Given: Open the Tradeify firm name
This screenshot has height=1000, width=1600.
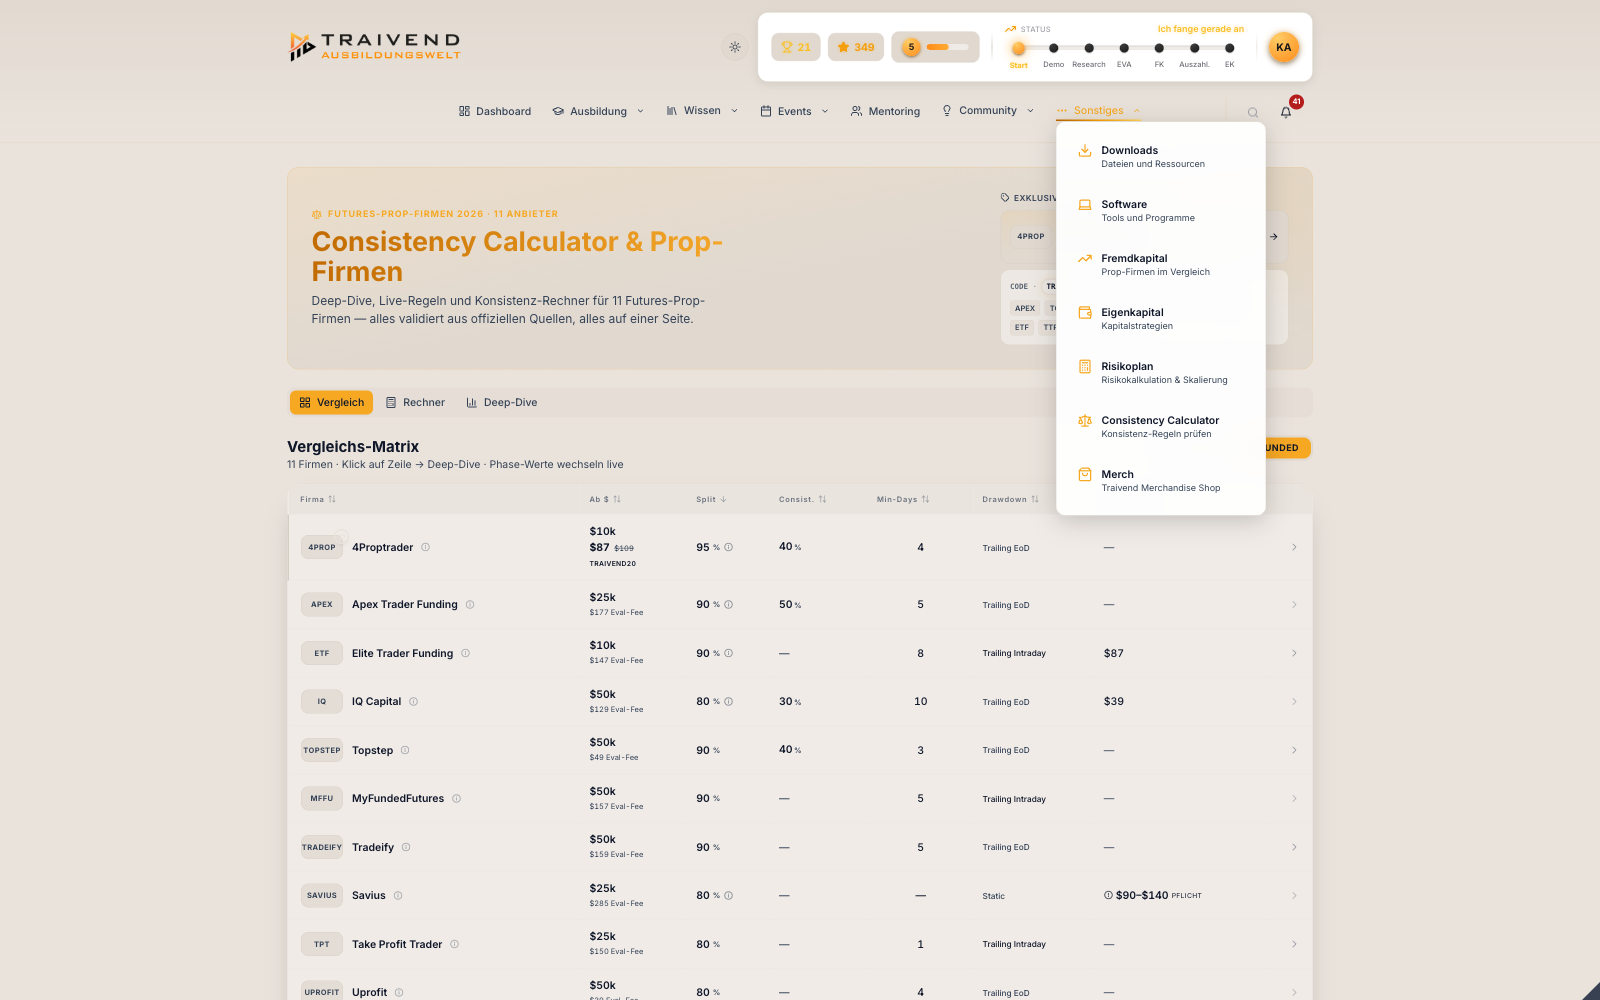Looking at the screenshot, I should pos(373,847).
